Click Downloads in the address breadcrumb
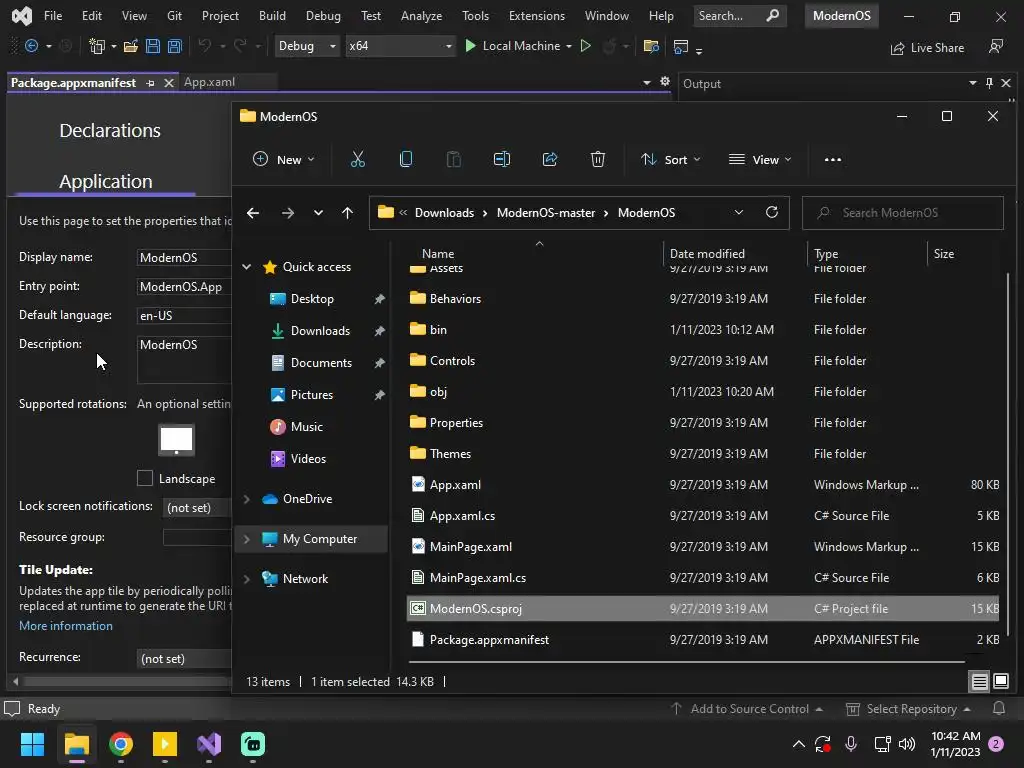The height and width of the screenshot is (768, 1024). (x=444, y=213)
